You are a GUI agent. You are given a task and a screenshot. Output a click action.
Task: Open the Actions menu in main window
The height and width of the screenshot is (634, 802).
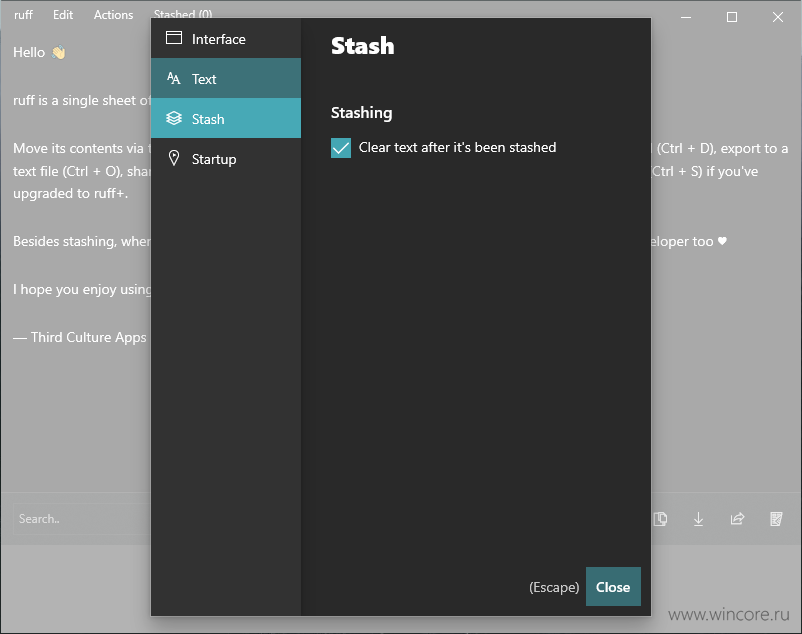point(113,15)
